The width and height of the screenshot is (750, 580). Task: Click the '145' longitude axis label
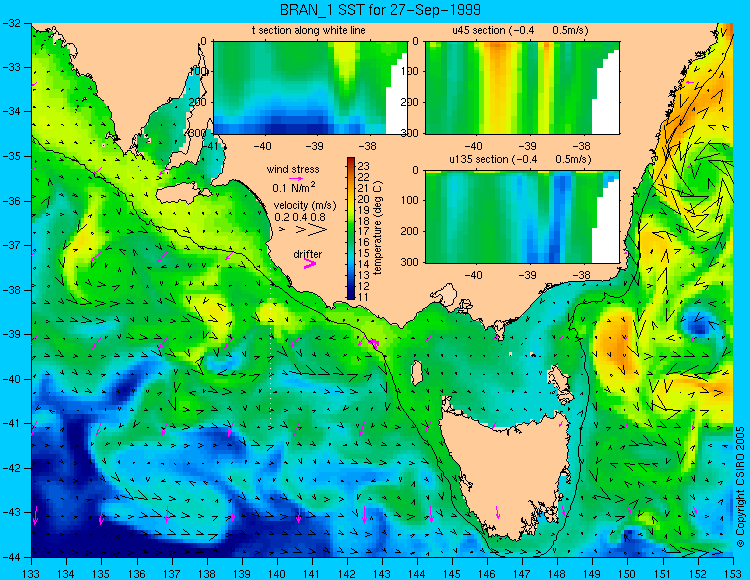(452, 573)
